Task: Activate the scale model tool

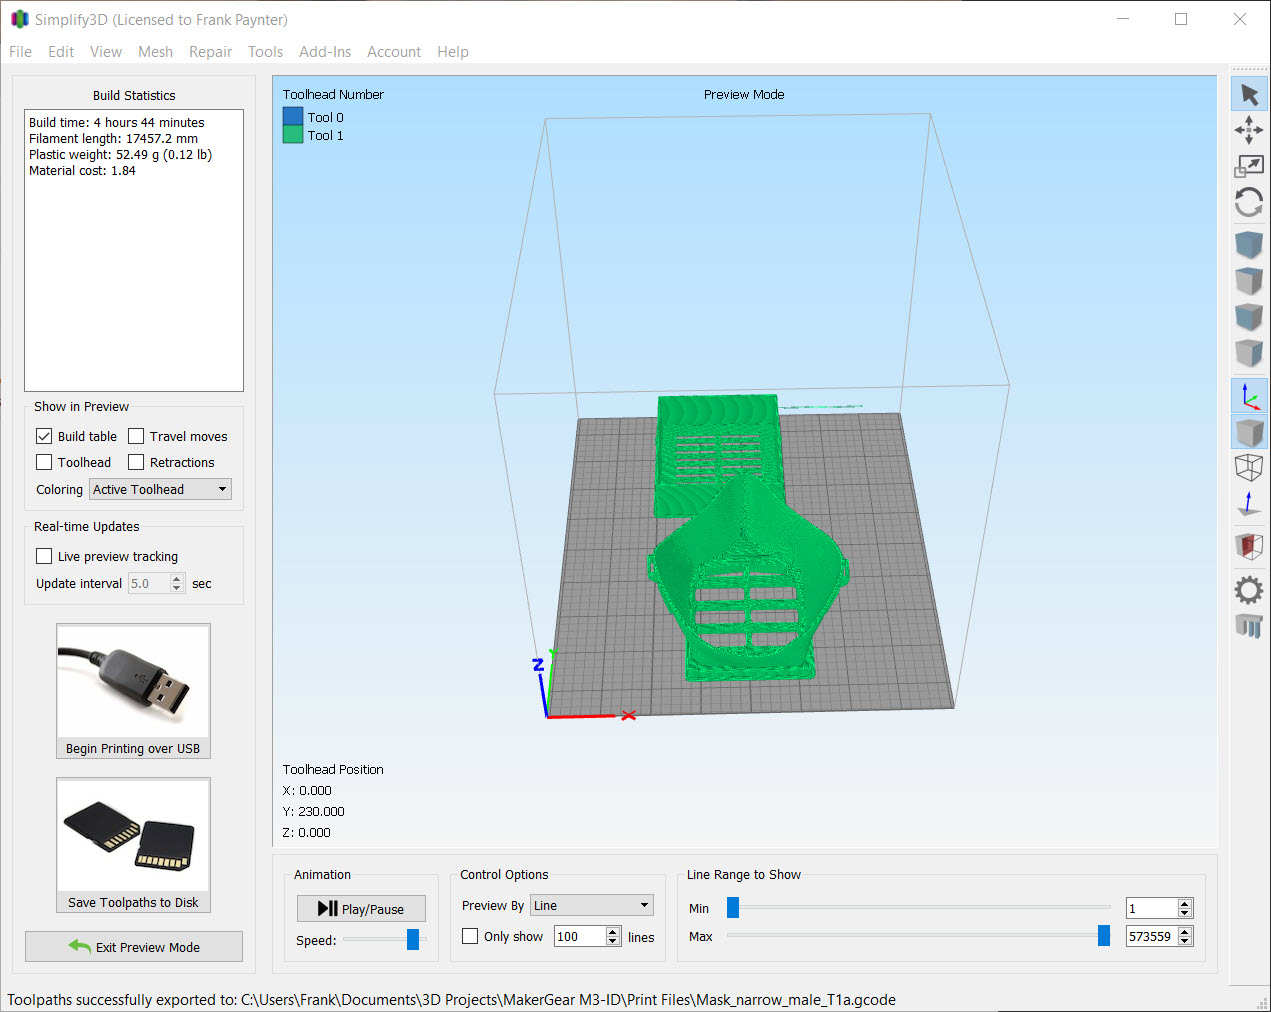Action: tap(1249, 166)
